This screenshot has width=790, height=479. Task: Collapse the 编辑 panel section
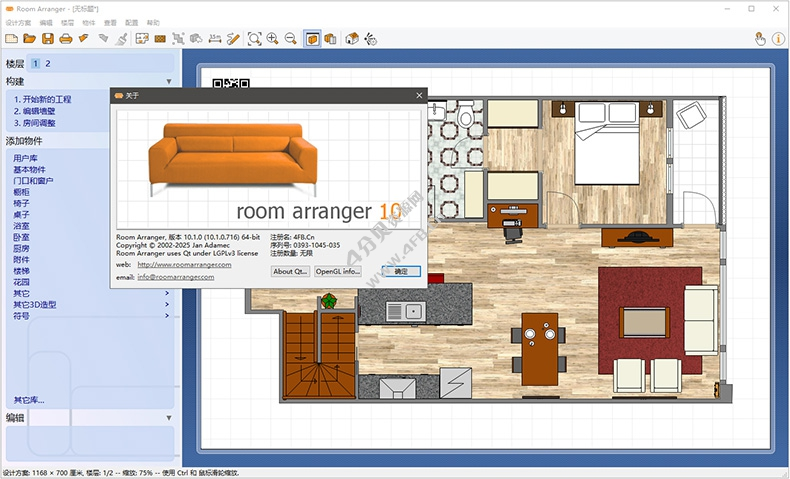(169, 418)
